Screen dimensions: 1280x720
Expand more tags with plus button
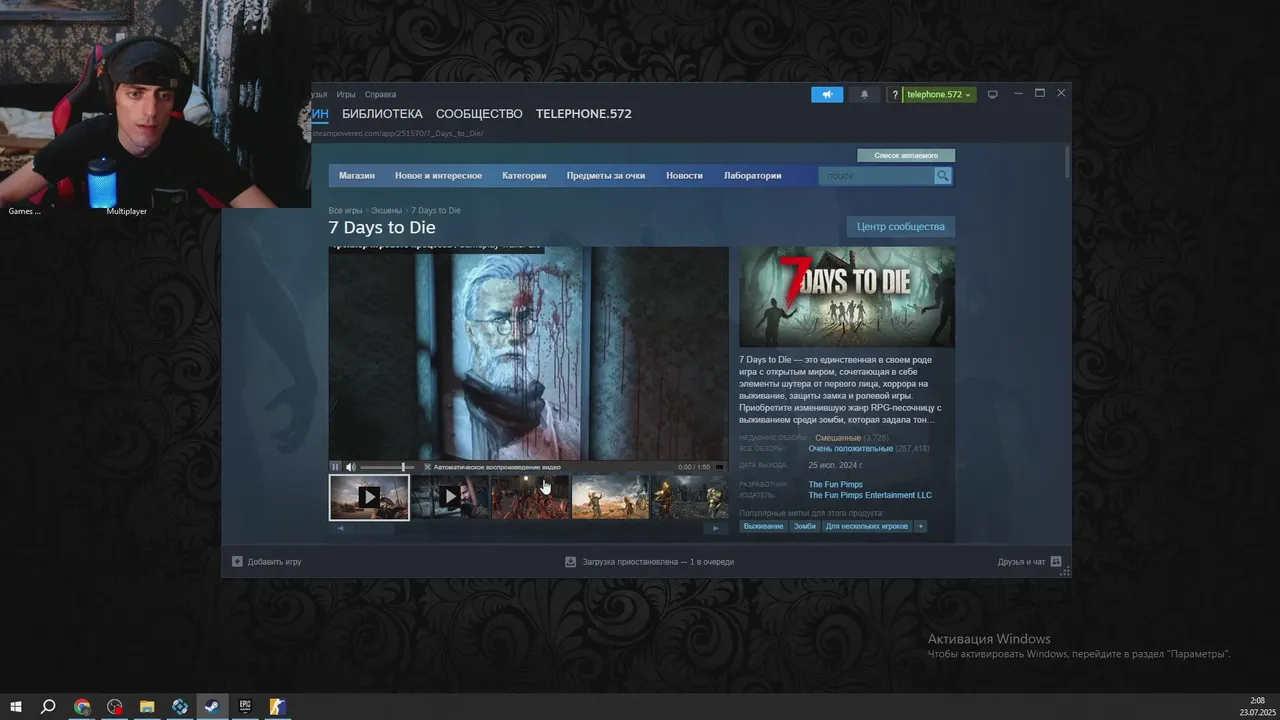(x=921, y=526)
